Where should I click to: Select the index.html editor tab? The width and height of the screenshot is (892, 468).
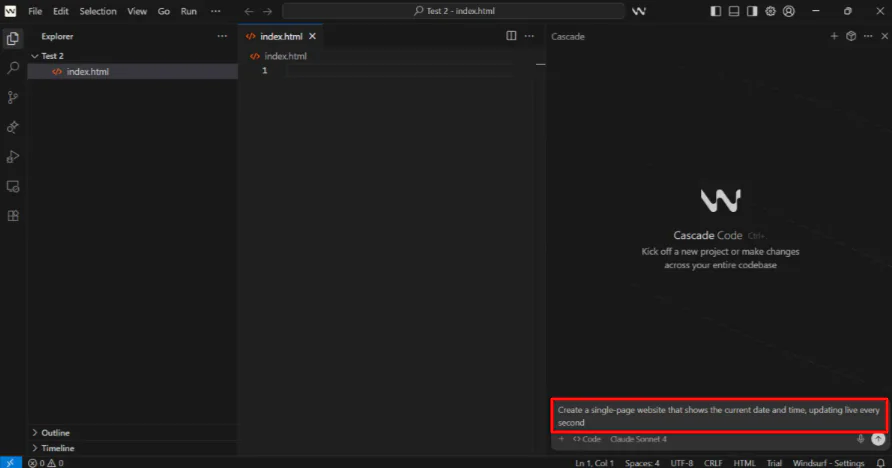tap(280, 36)
